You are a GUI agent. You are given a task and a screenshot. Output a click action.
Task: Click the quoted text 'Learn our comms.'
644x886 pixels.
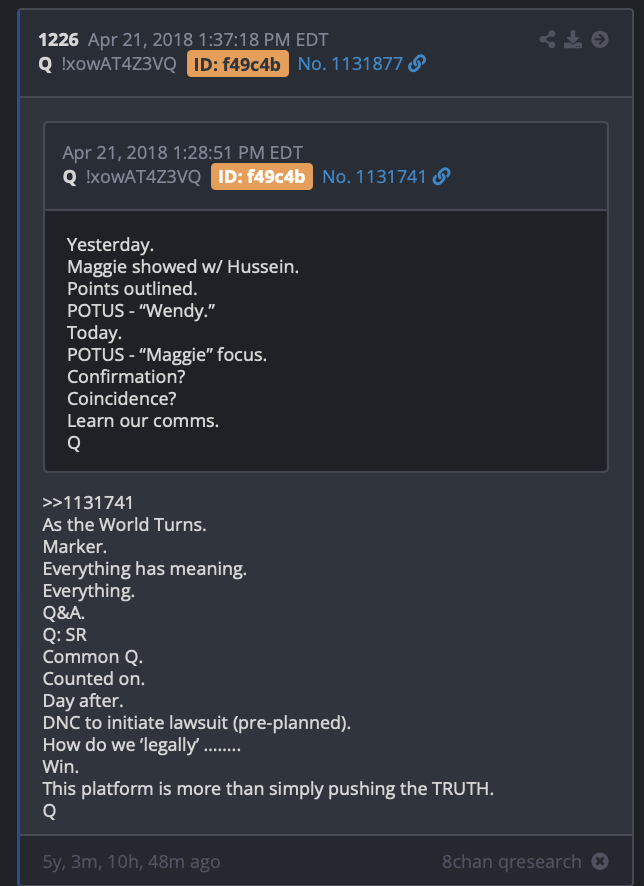(x=142, y=421)
